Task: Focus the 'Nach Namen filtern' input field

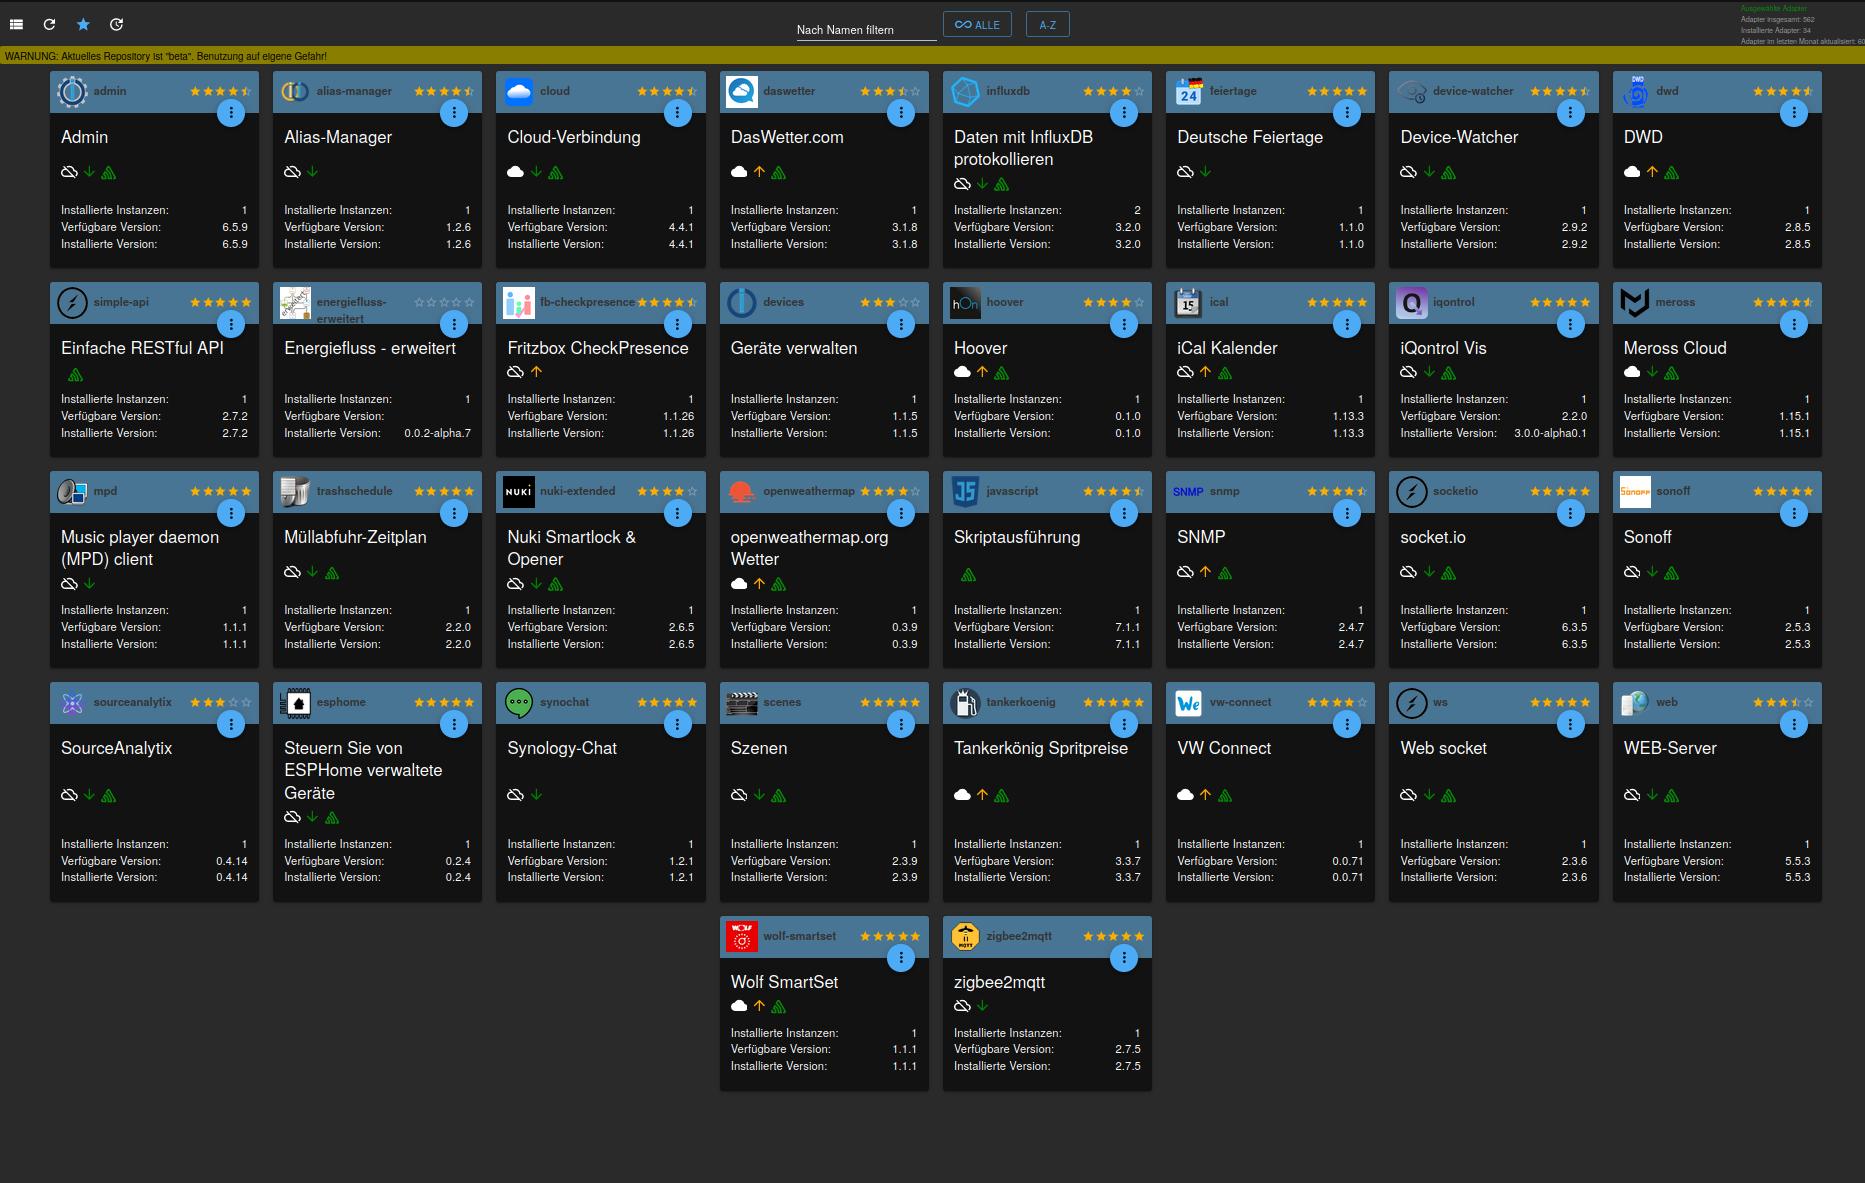Action: click(866, 30)
